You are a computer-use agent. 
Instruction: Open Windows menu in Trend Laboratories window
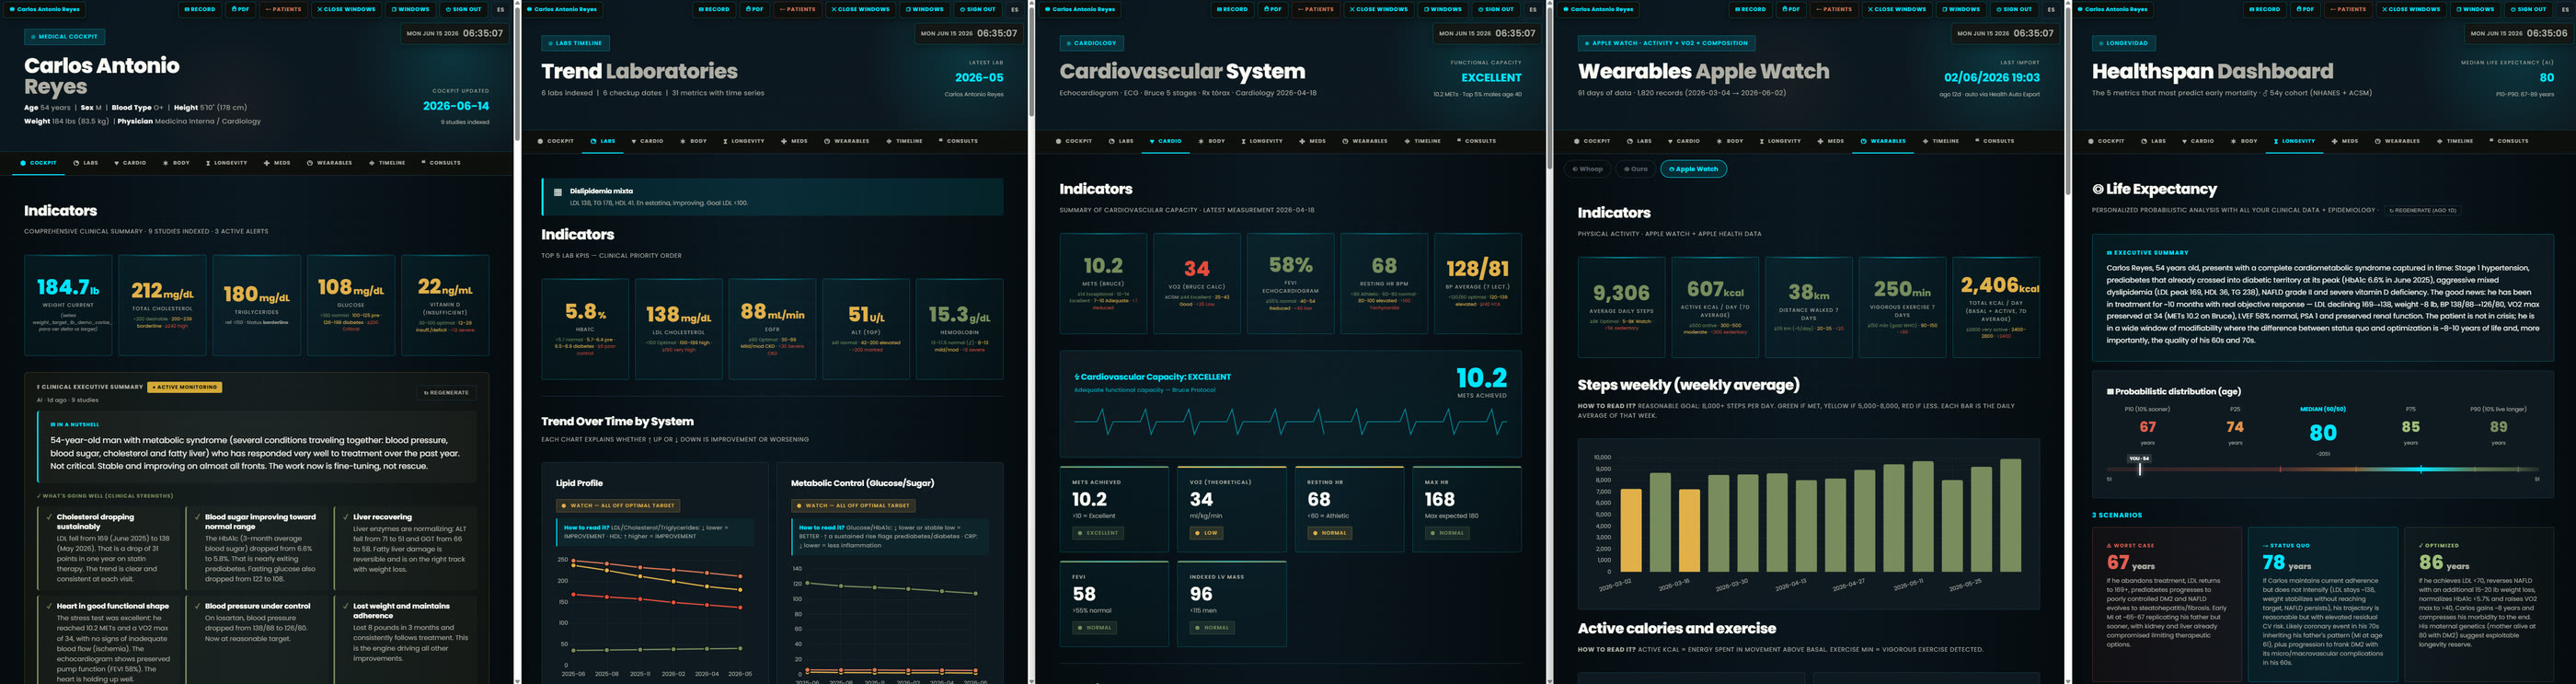(926, 9)
